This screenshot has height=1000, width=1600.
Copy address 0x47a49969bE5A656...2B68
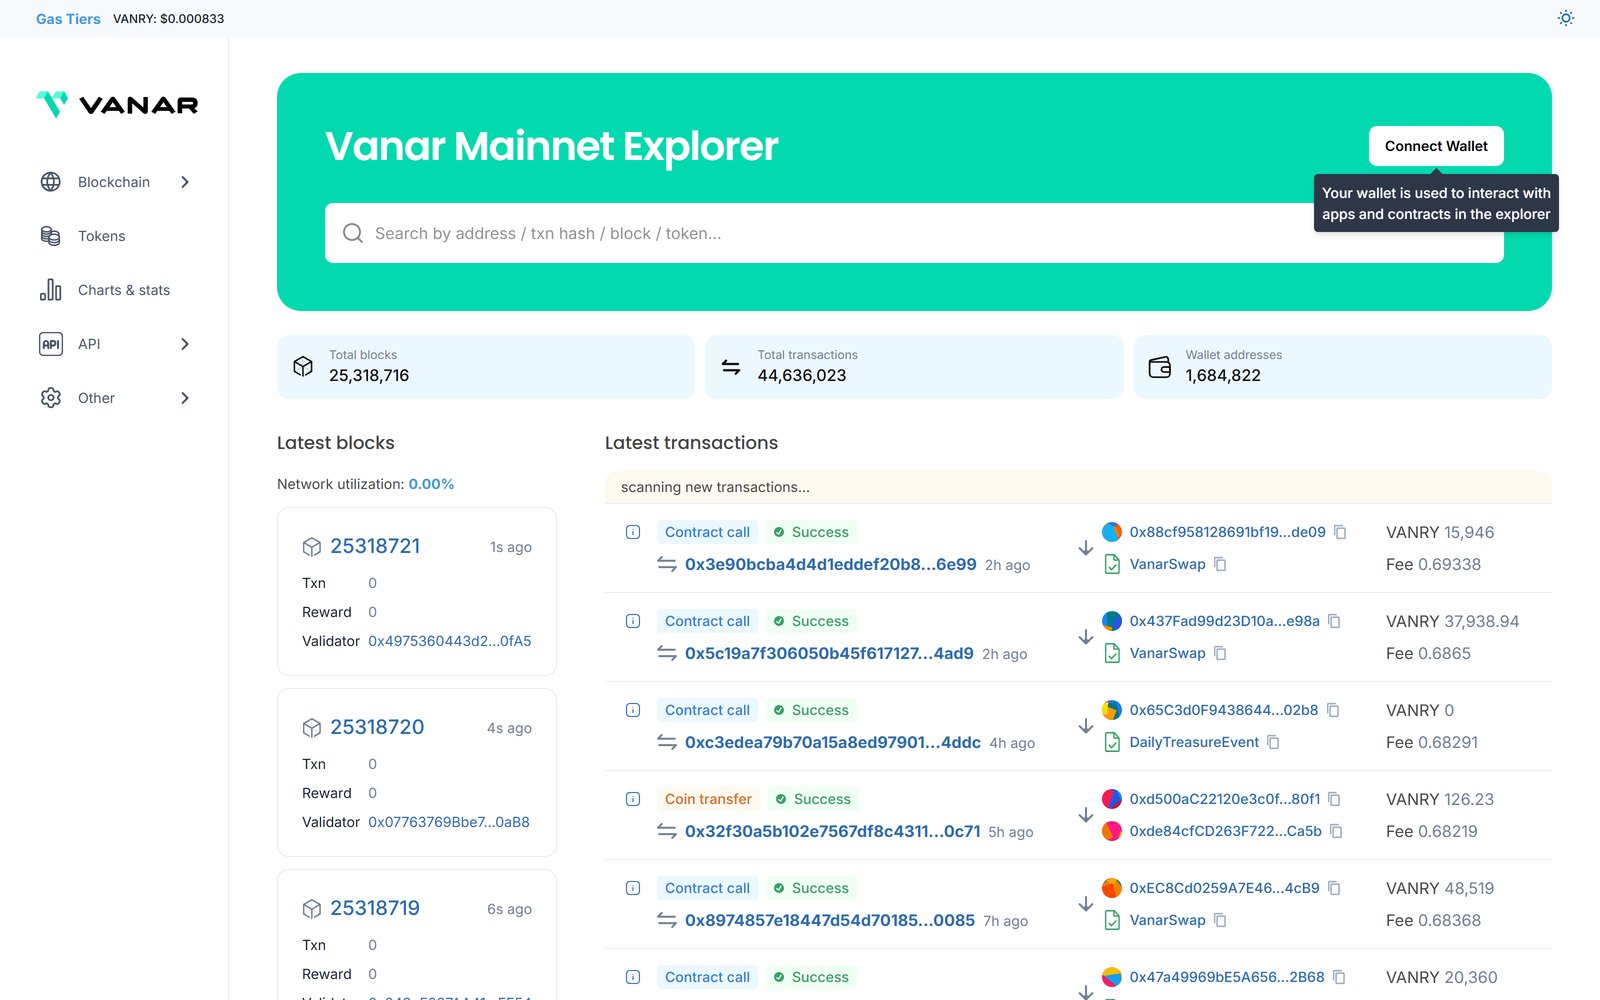click(x=1339, y=977)
